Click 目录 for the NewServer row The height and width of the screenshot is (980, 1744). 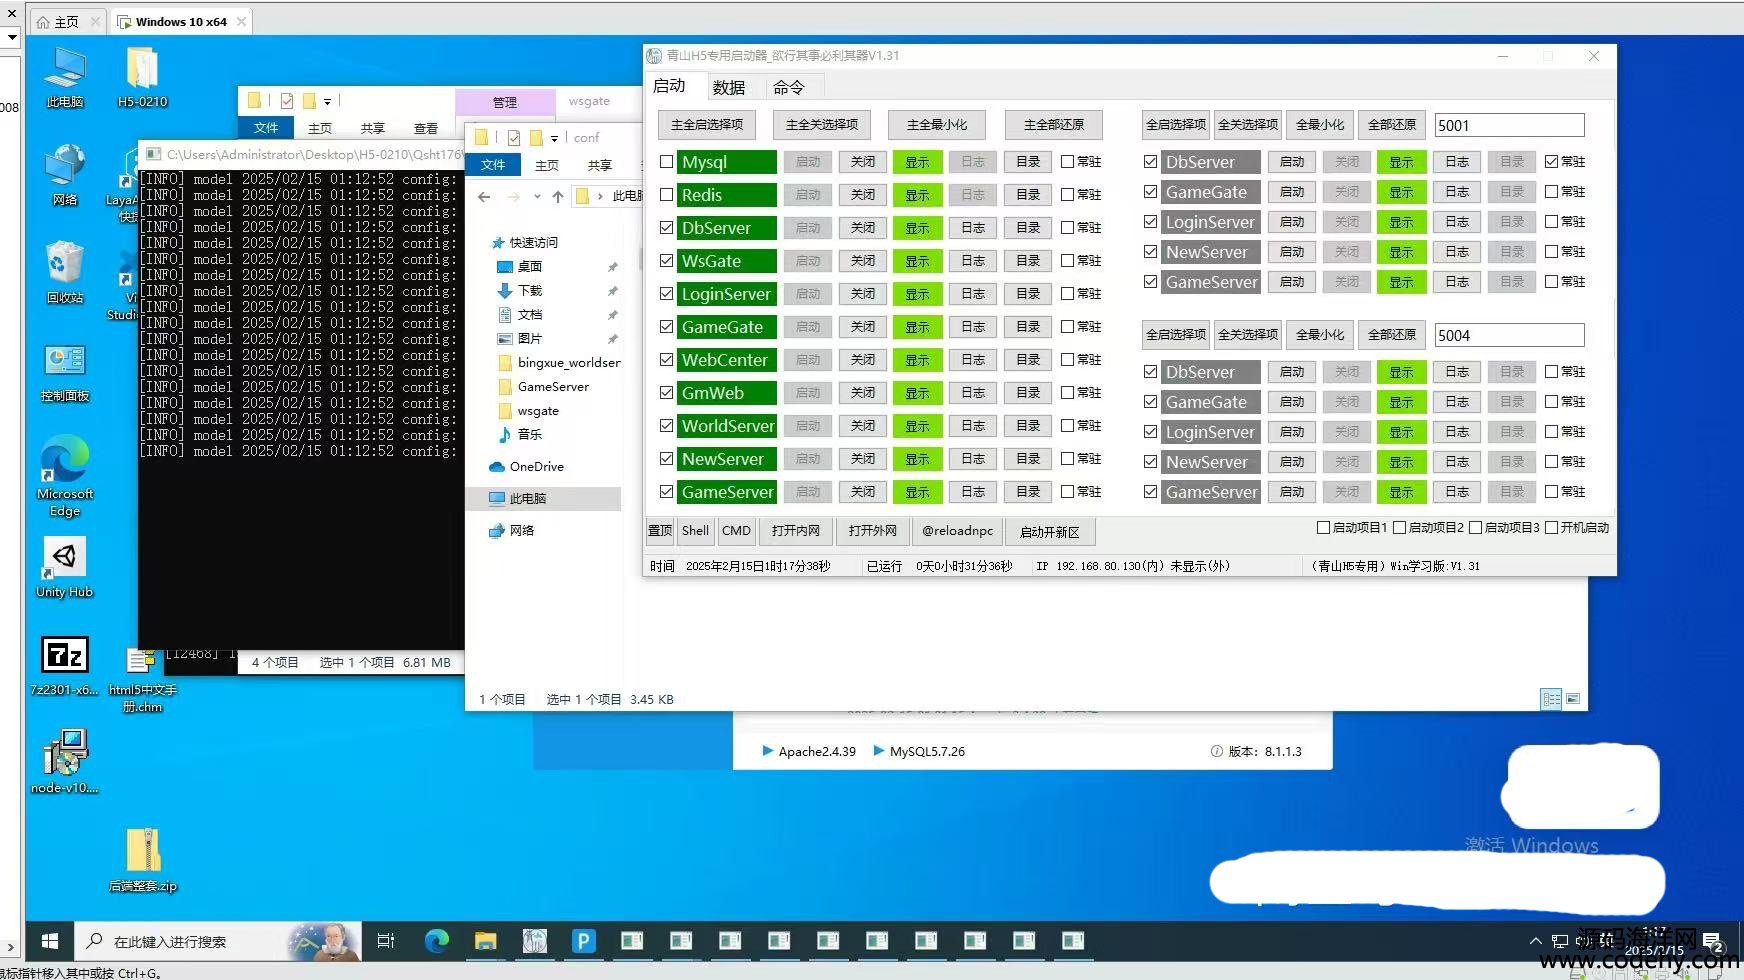[1028, 459]
